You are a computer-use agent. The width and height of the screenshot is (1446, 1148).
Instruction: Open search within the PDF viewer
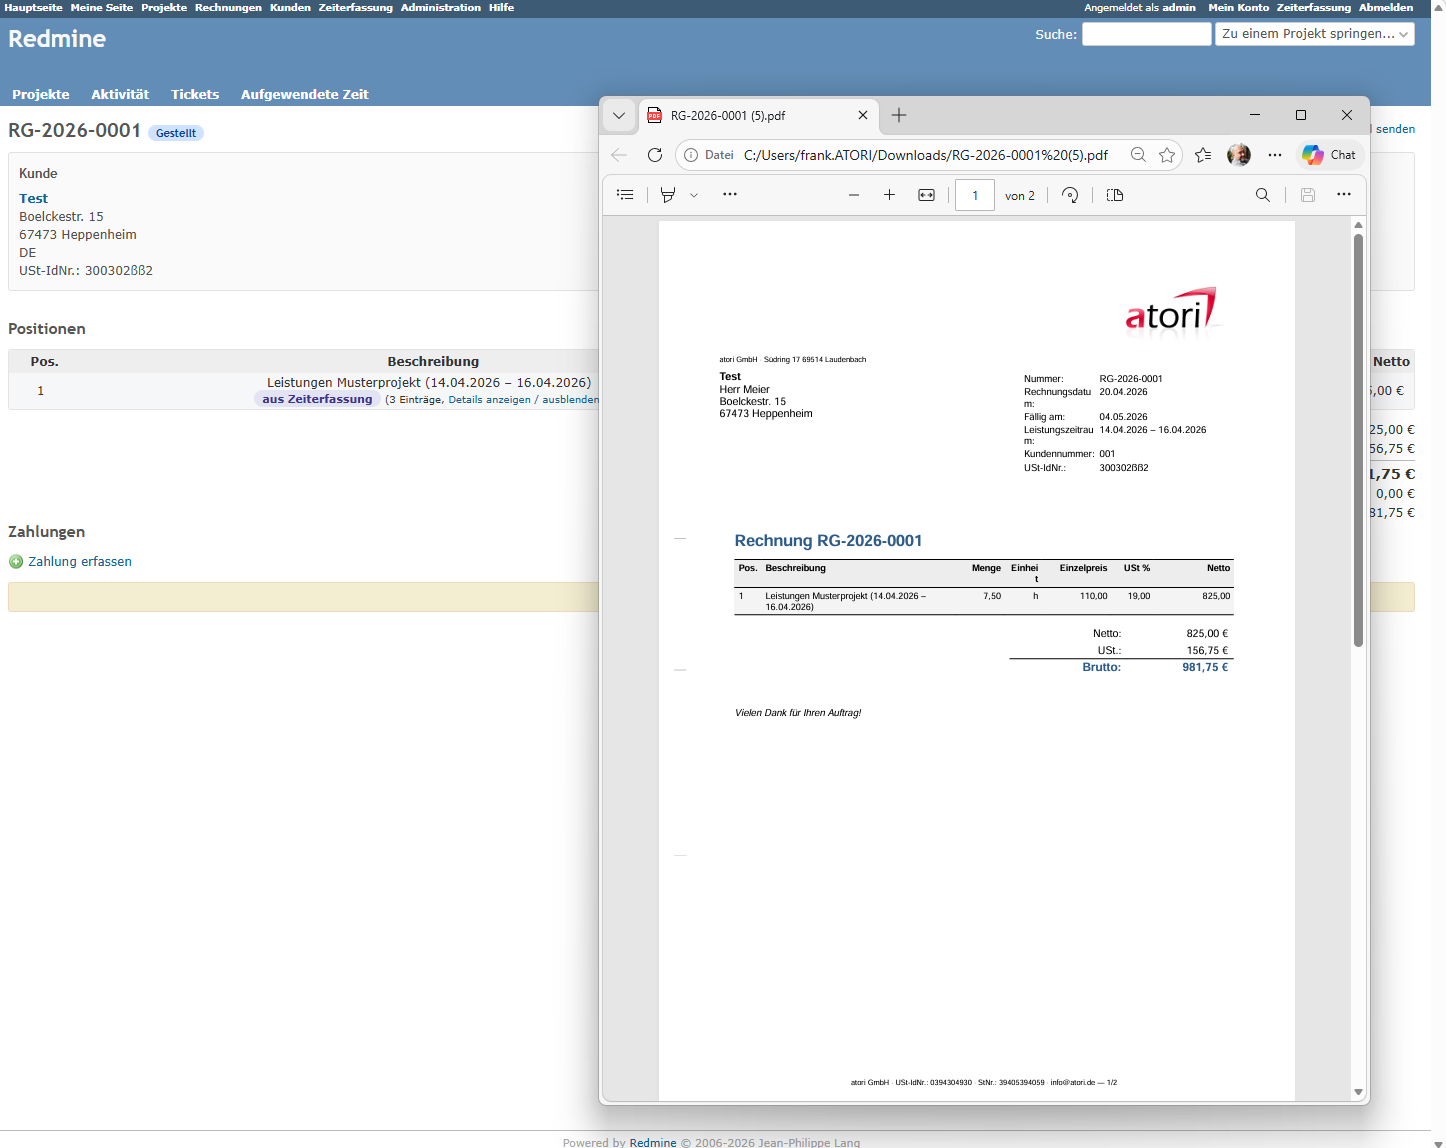pyautogui.click(x=1262, y=195)
